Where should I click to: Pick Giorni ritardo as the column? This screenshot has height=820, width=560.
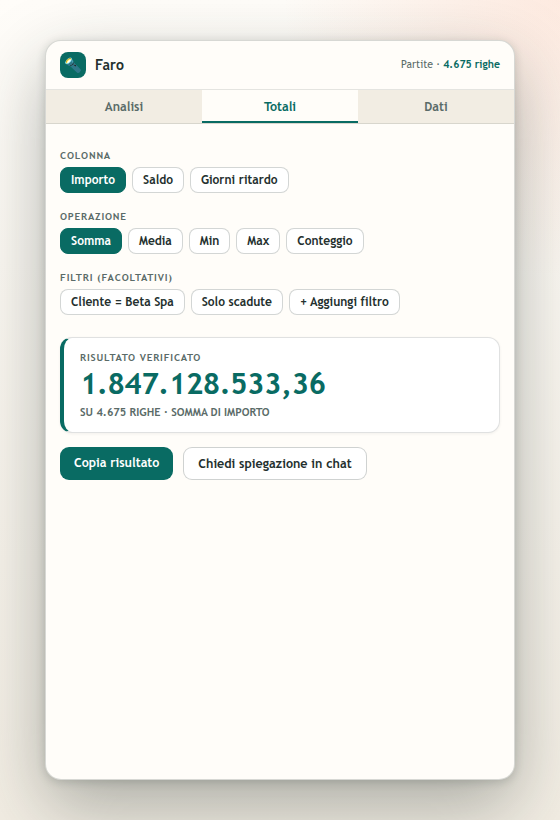(239, 180)
